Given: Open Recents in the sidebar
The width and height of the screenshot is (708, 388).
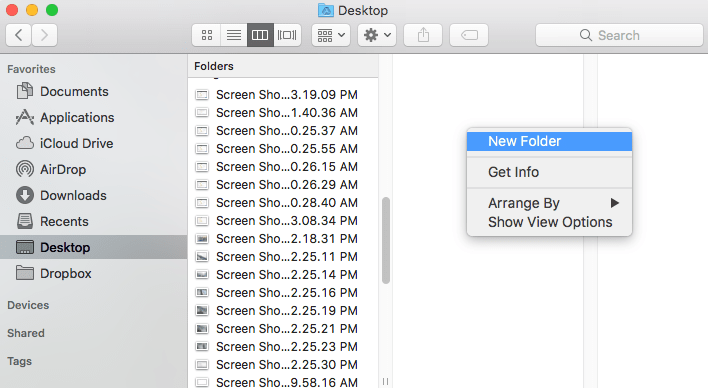Looking at the screenshot, I should coord(93,221).
